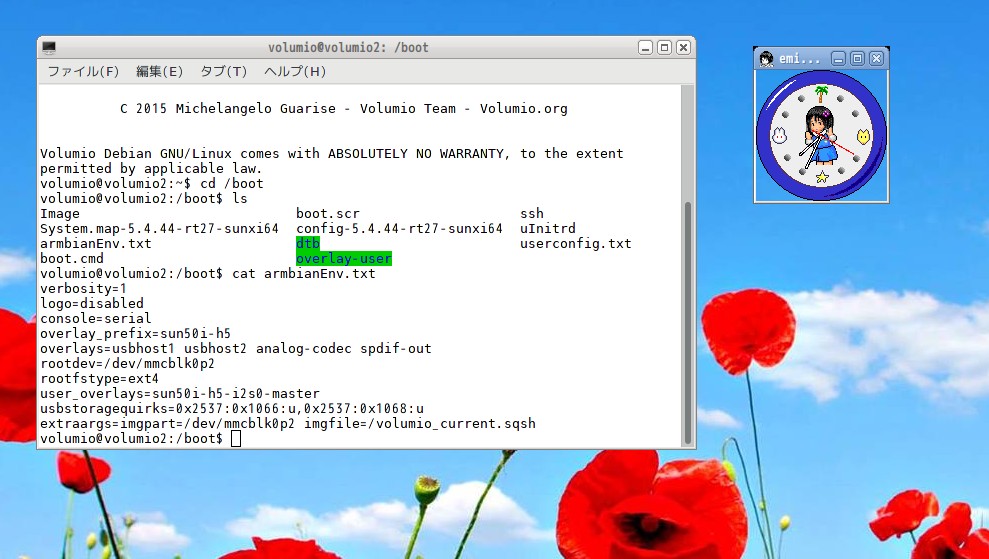Click the cursor at the terminal prompt
This screenshot has width=989, height=559.
coord(236,439)
